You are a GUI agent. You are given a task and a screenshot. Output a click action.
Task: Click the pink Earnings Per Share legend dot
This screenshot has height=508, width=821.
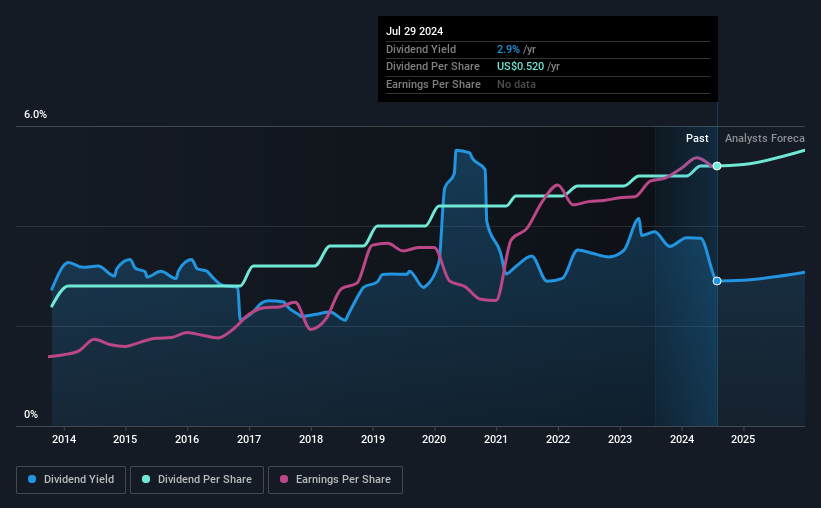point(284,479)
